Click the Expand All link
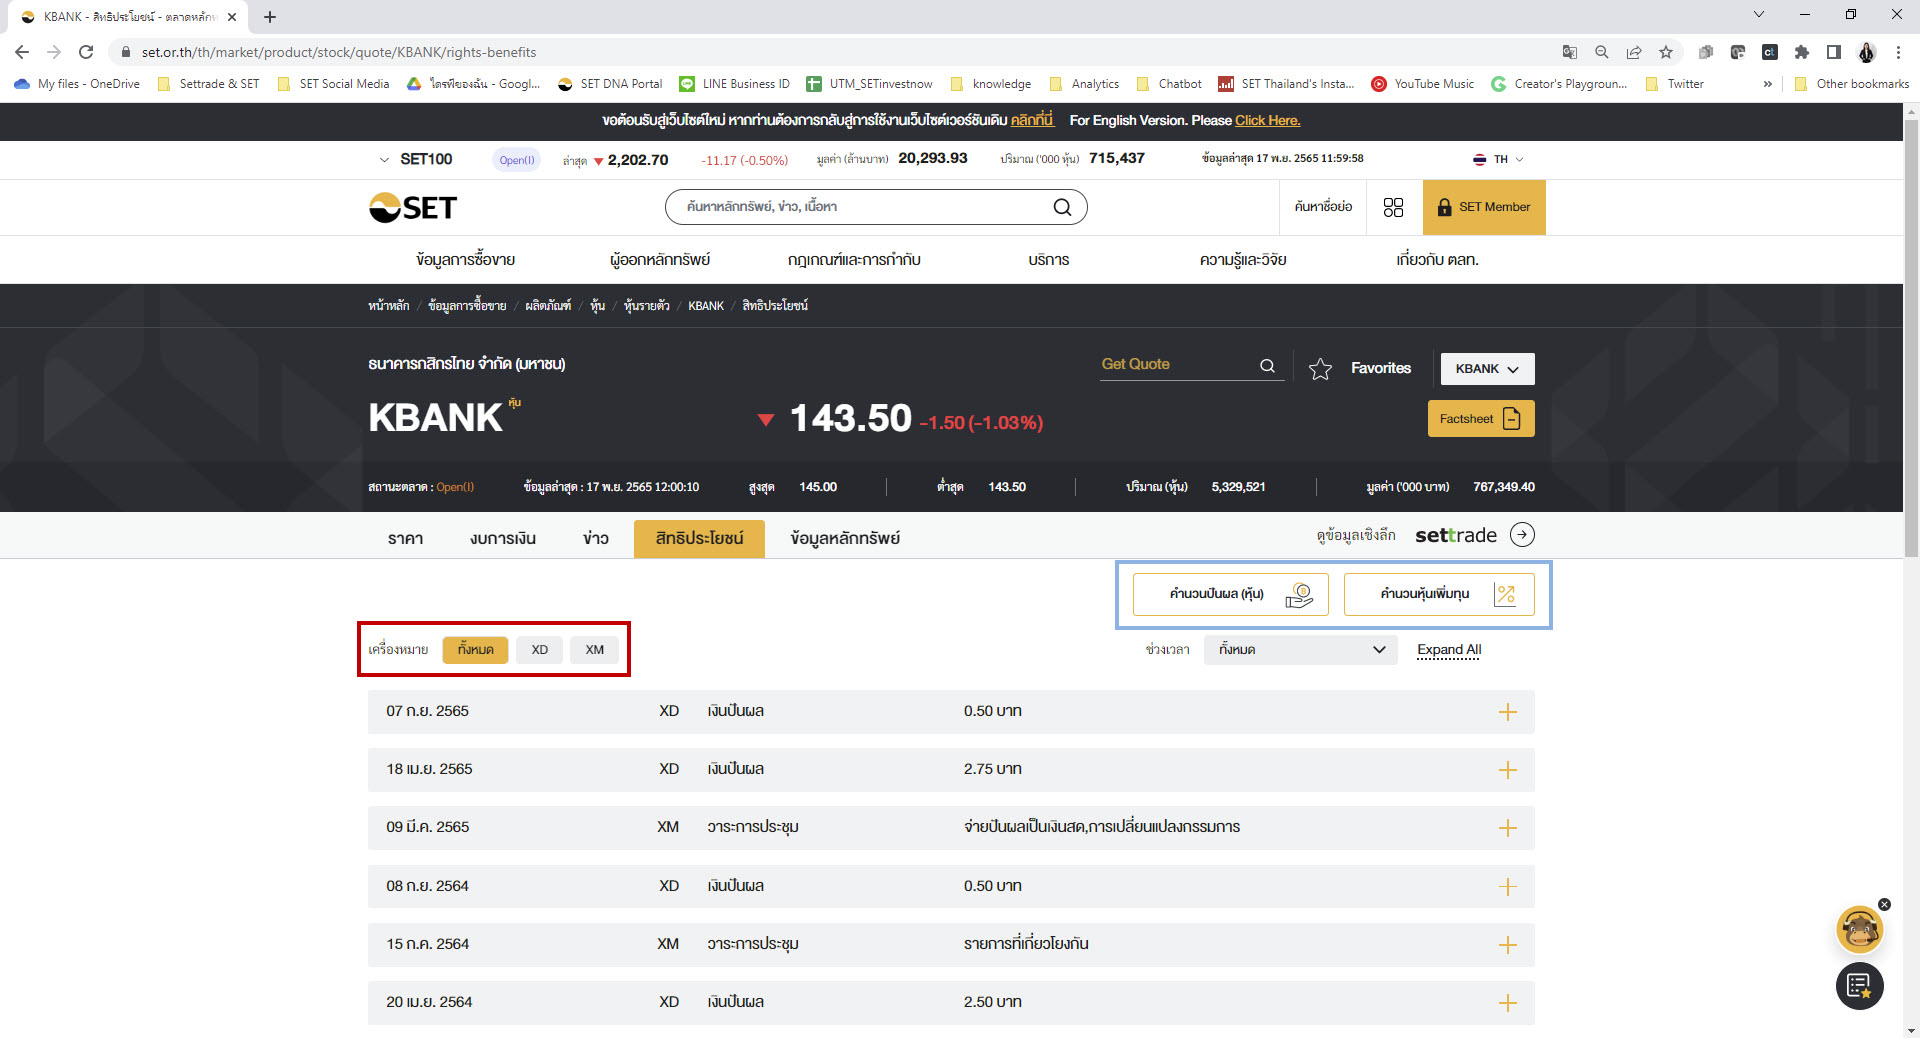The height and width of the screenshot is (1038, 1920). pos(1448,650)
